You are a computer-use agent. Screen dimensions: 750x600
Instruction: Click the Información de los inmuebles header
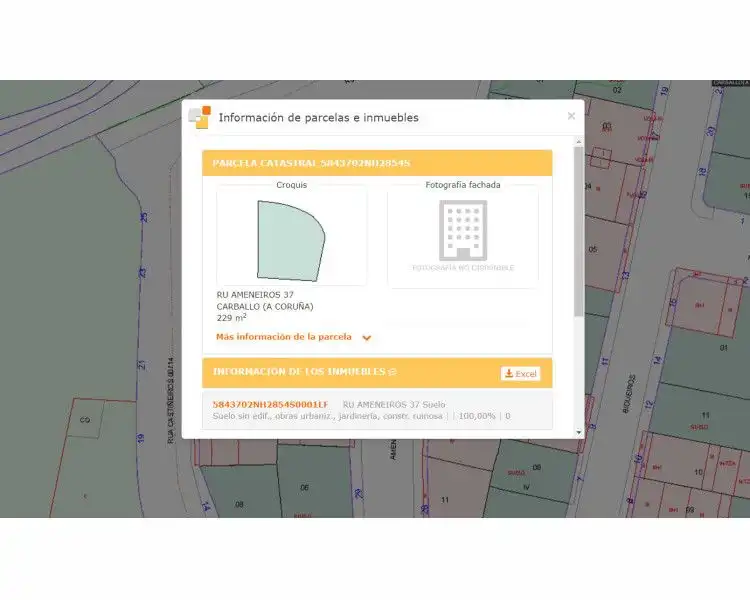(377, 372)
